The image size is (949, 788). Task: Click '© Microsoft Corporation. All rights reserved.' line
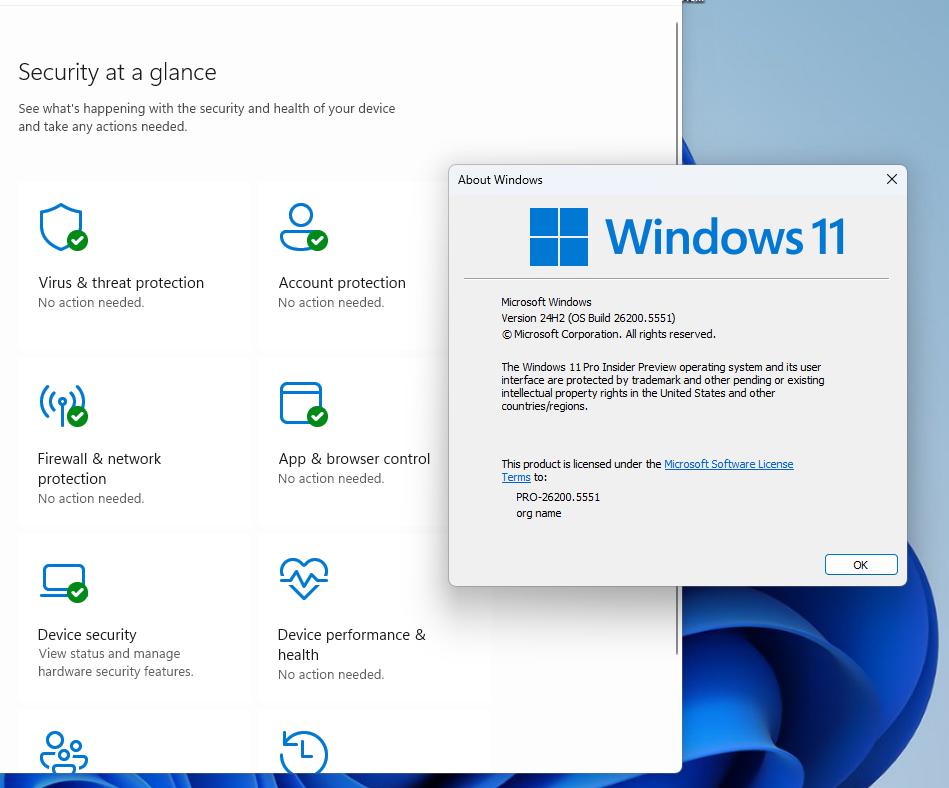coord(608,334)
